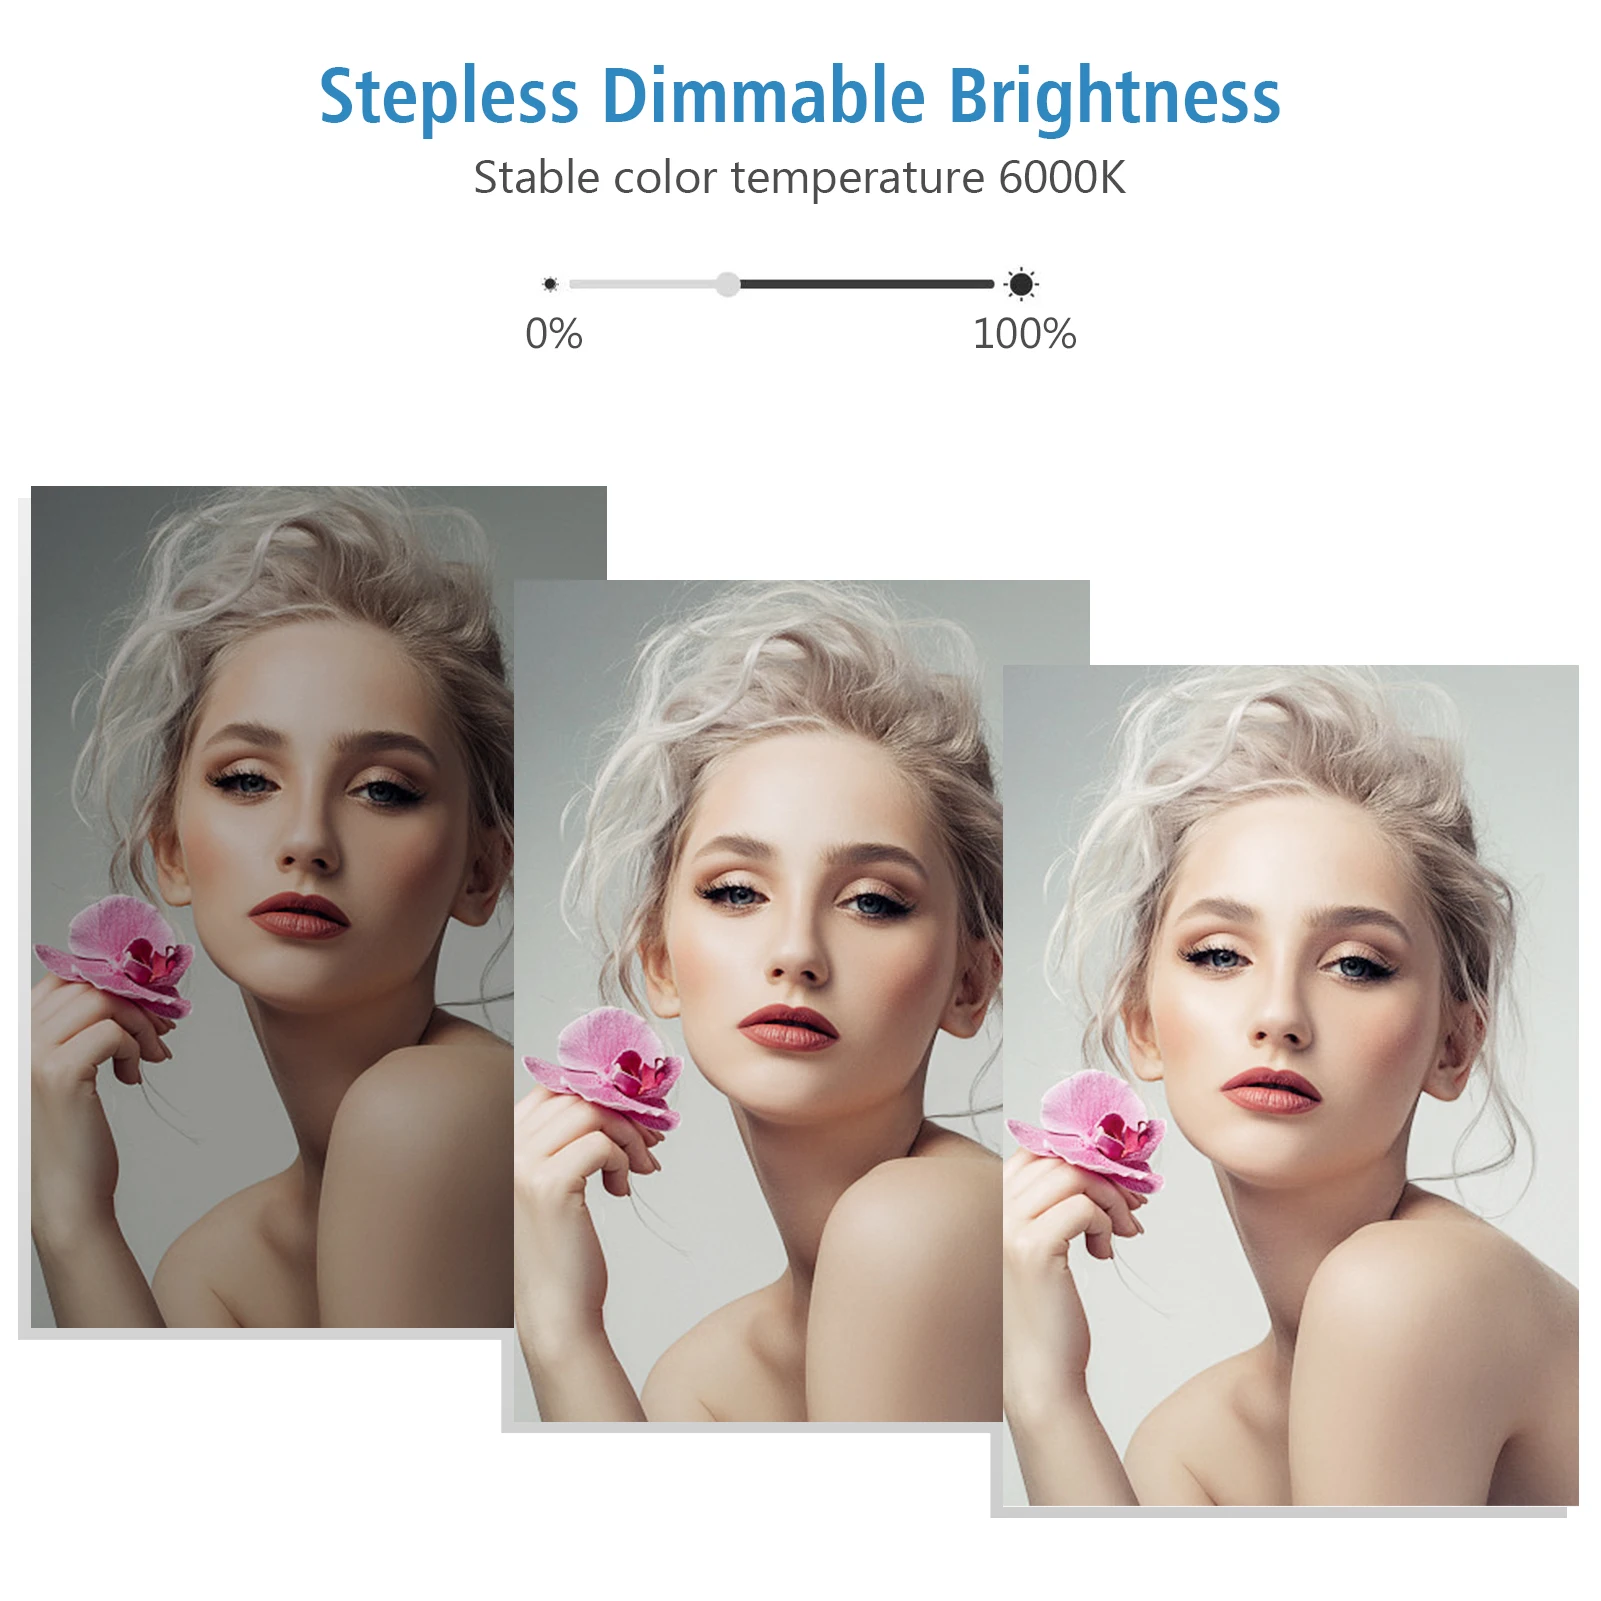This screenshot has width=1601, height=1601.
Task: Click the word Brightness in title
Action: (1114, 97)
